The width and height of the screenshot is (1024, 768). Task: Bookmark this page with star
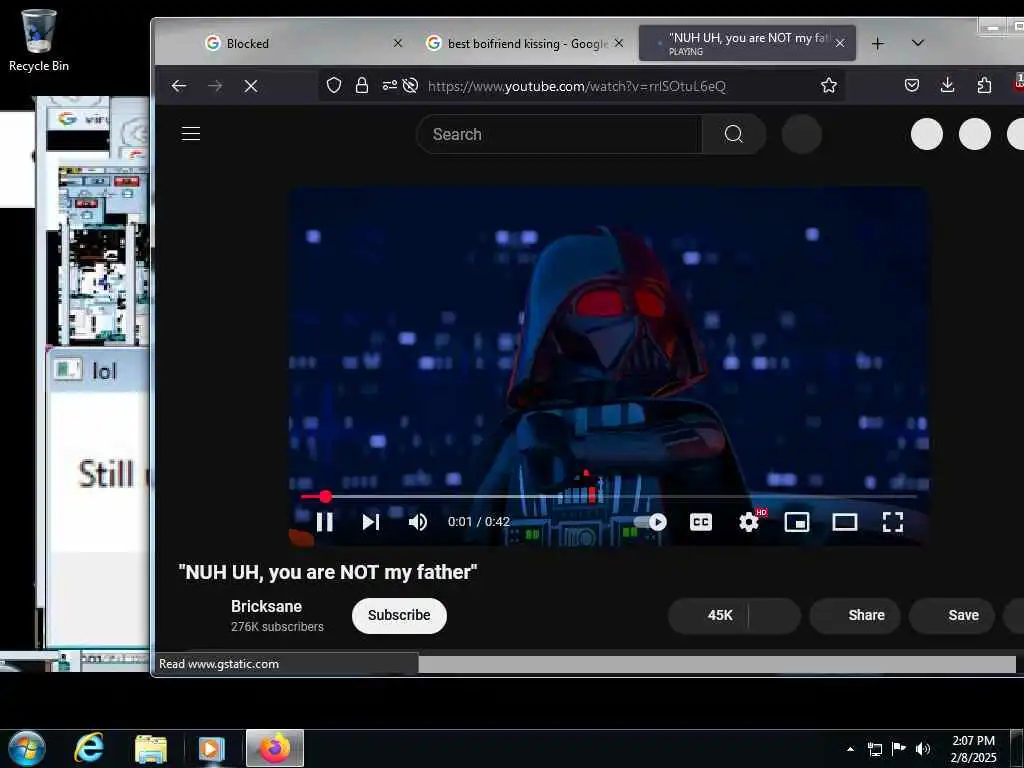click(829, 86)
